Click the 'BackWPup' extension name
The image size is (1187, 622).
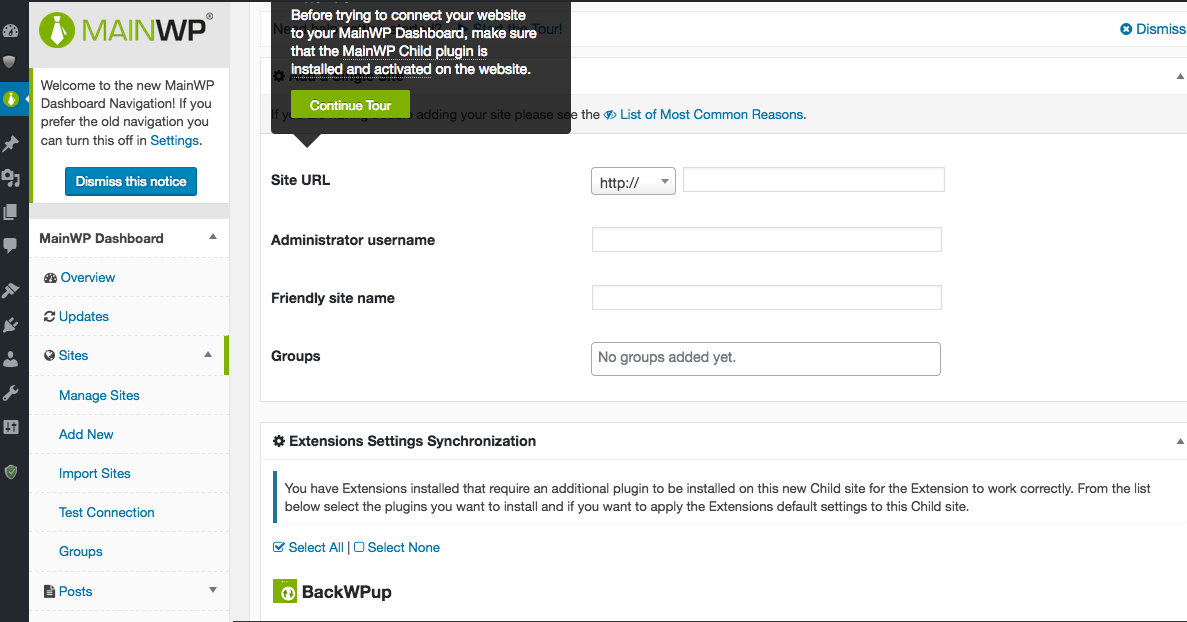click(x=347, y=592)
